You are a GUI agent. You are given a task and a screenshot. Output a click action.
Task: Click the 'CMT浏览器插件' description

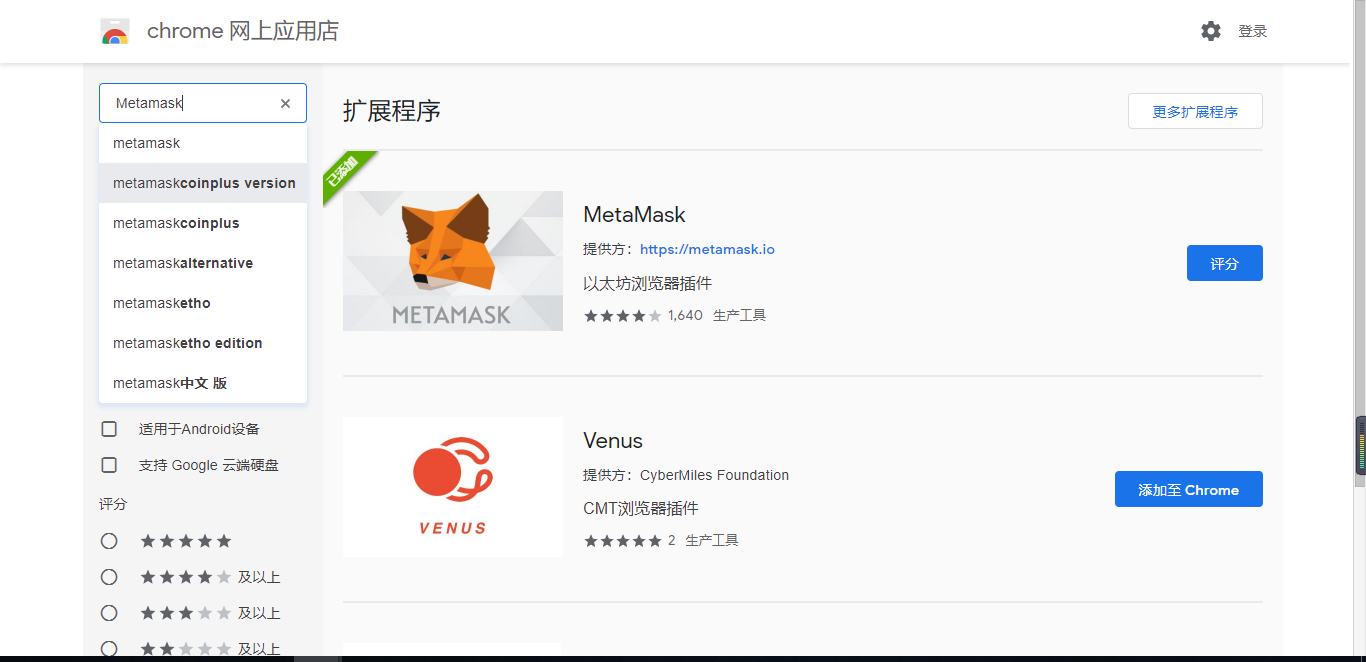pyautogui.click(x=641, y=508)
